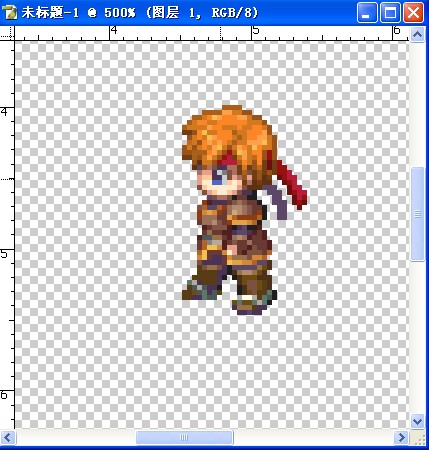The image size is (429, 450).
Task: Click the vertical scrollbar thumb
Action: [x=417, y=214]
